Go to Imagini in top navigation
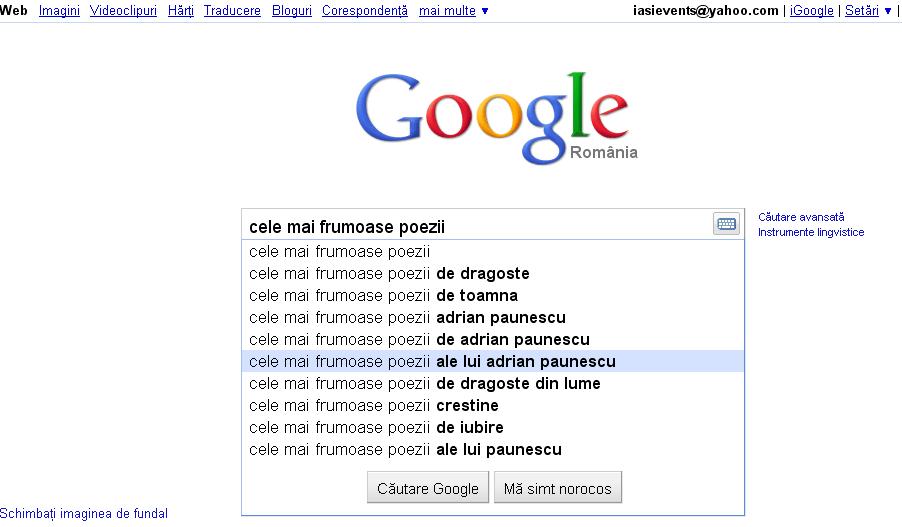 (59, 11)
